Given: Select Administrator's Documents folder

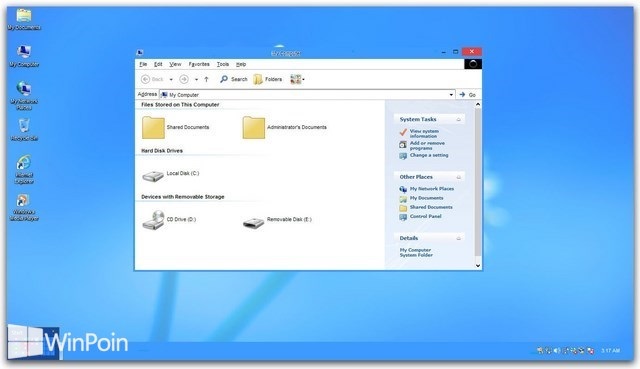Looking at the screenshot, I should click(284, 127).
